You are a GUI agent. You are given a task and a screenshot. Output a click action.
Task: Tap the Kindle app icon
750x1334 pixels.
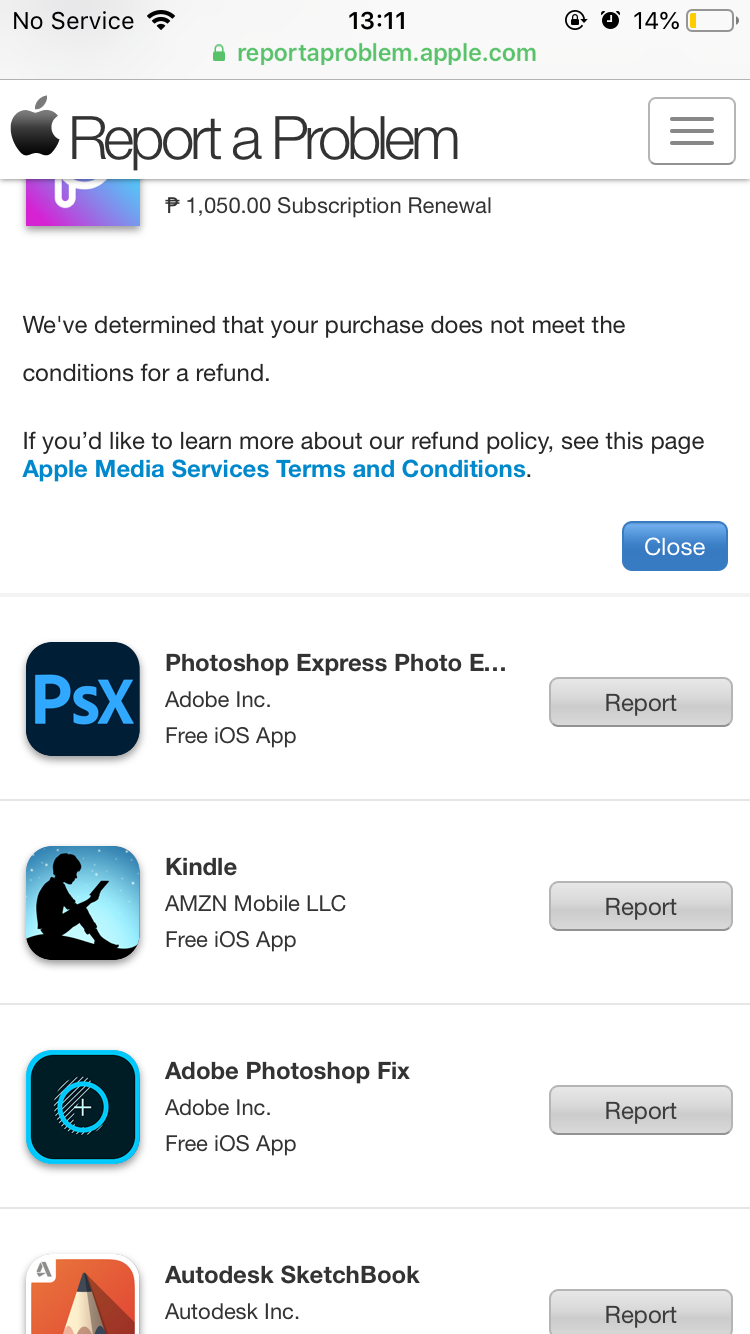click(x=82, y=903)
